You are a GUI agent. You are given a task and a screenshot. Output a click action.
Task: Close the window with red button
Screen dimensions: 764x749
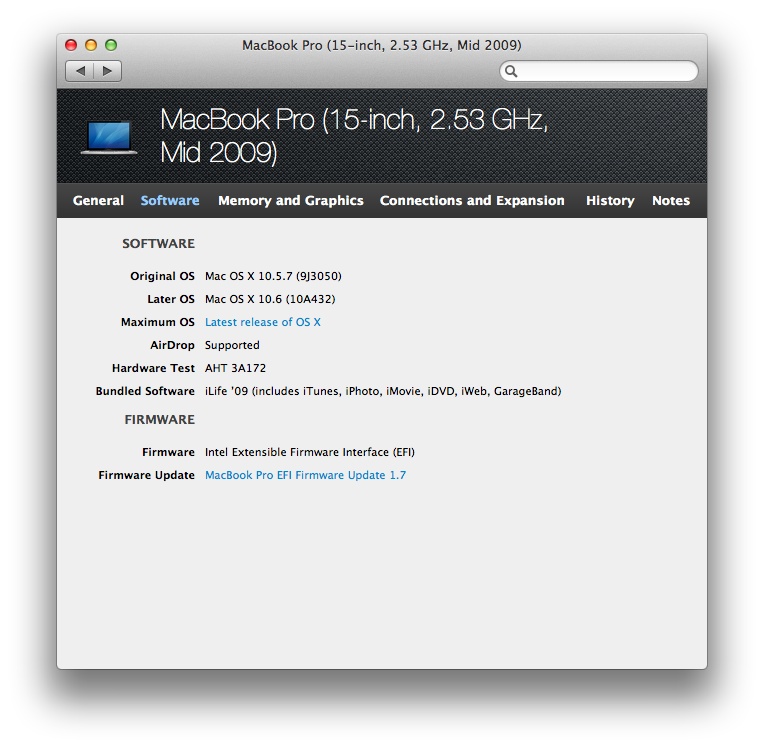[x=71, y=45]
